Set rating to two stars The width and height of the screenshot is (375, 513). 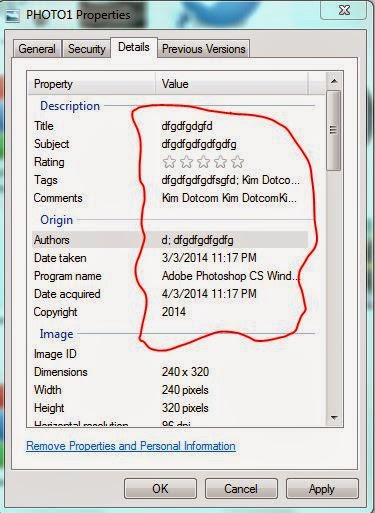(186, 162)
